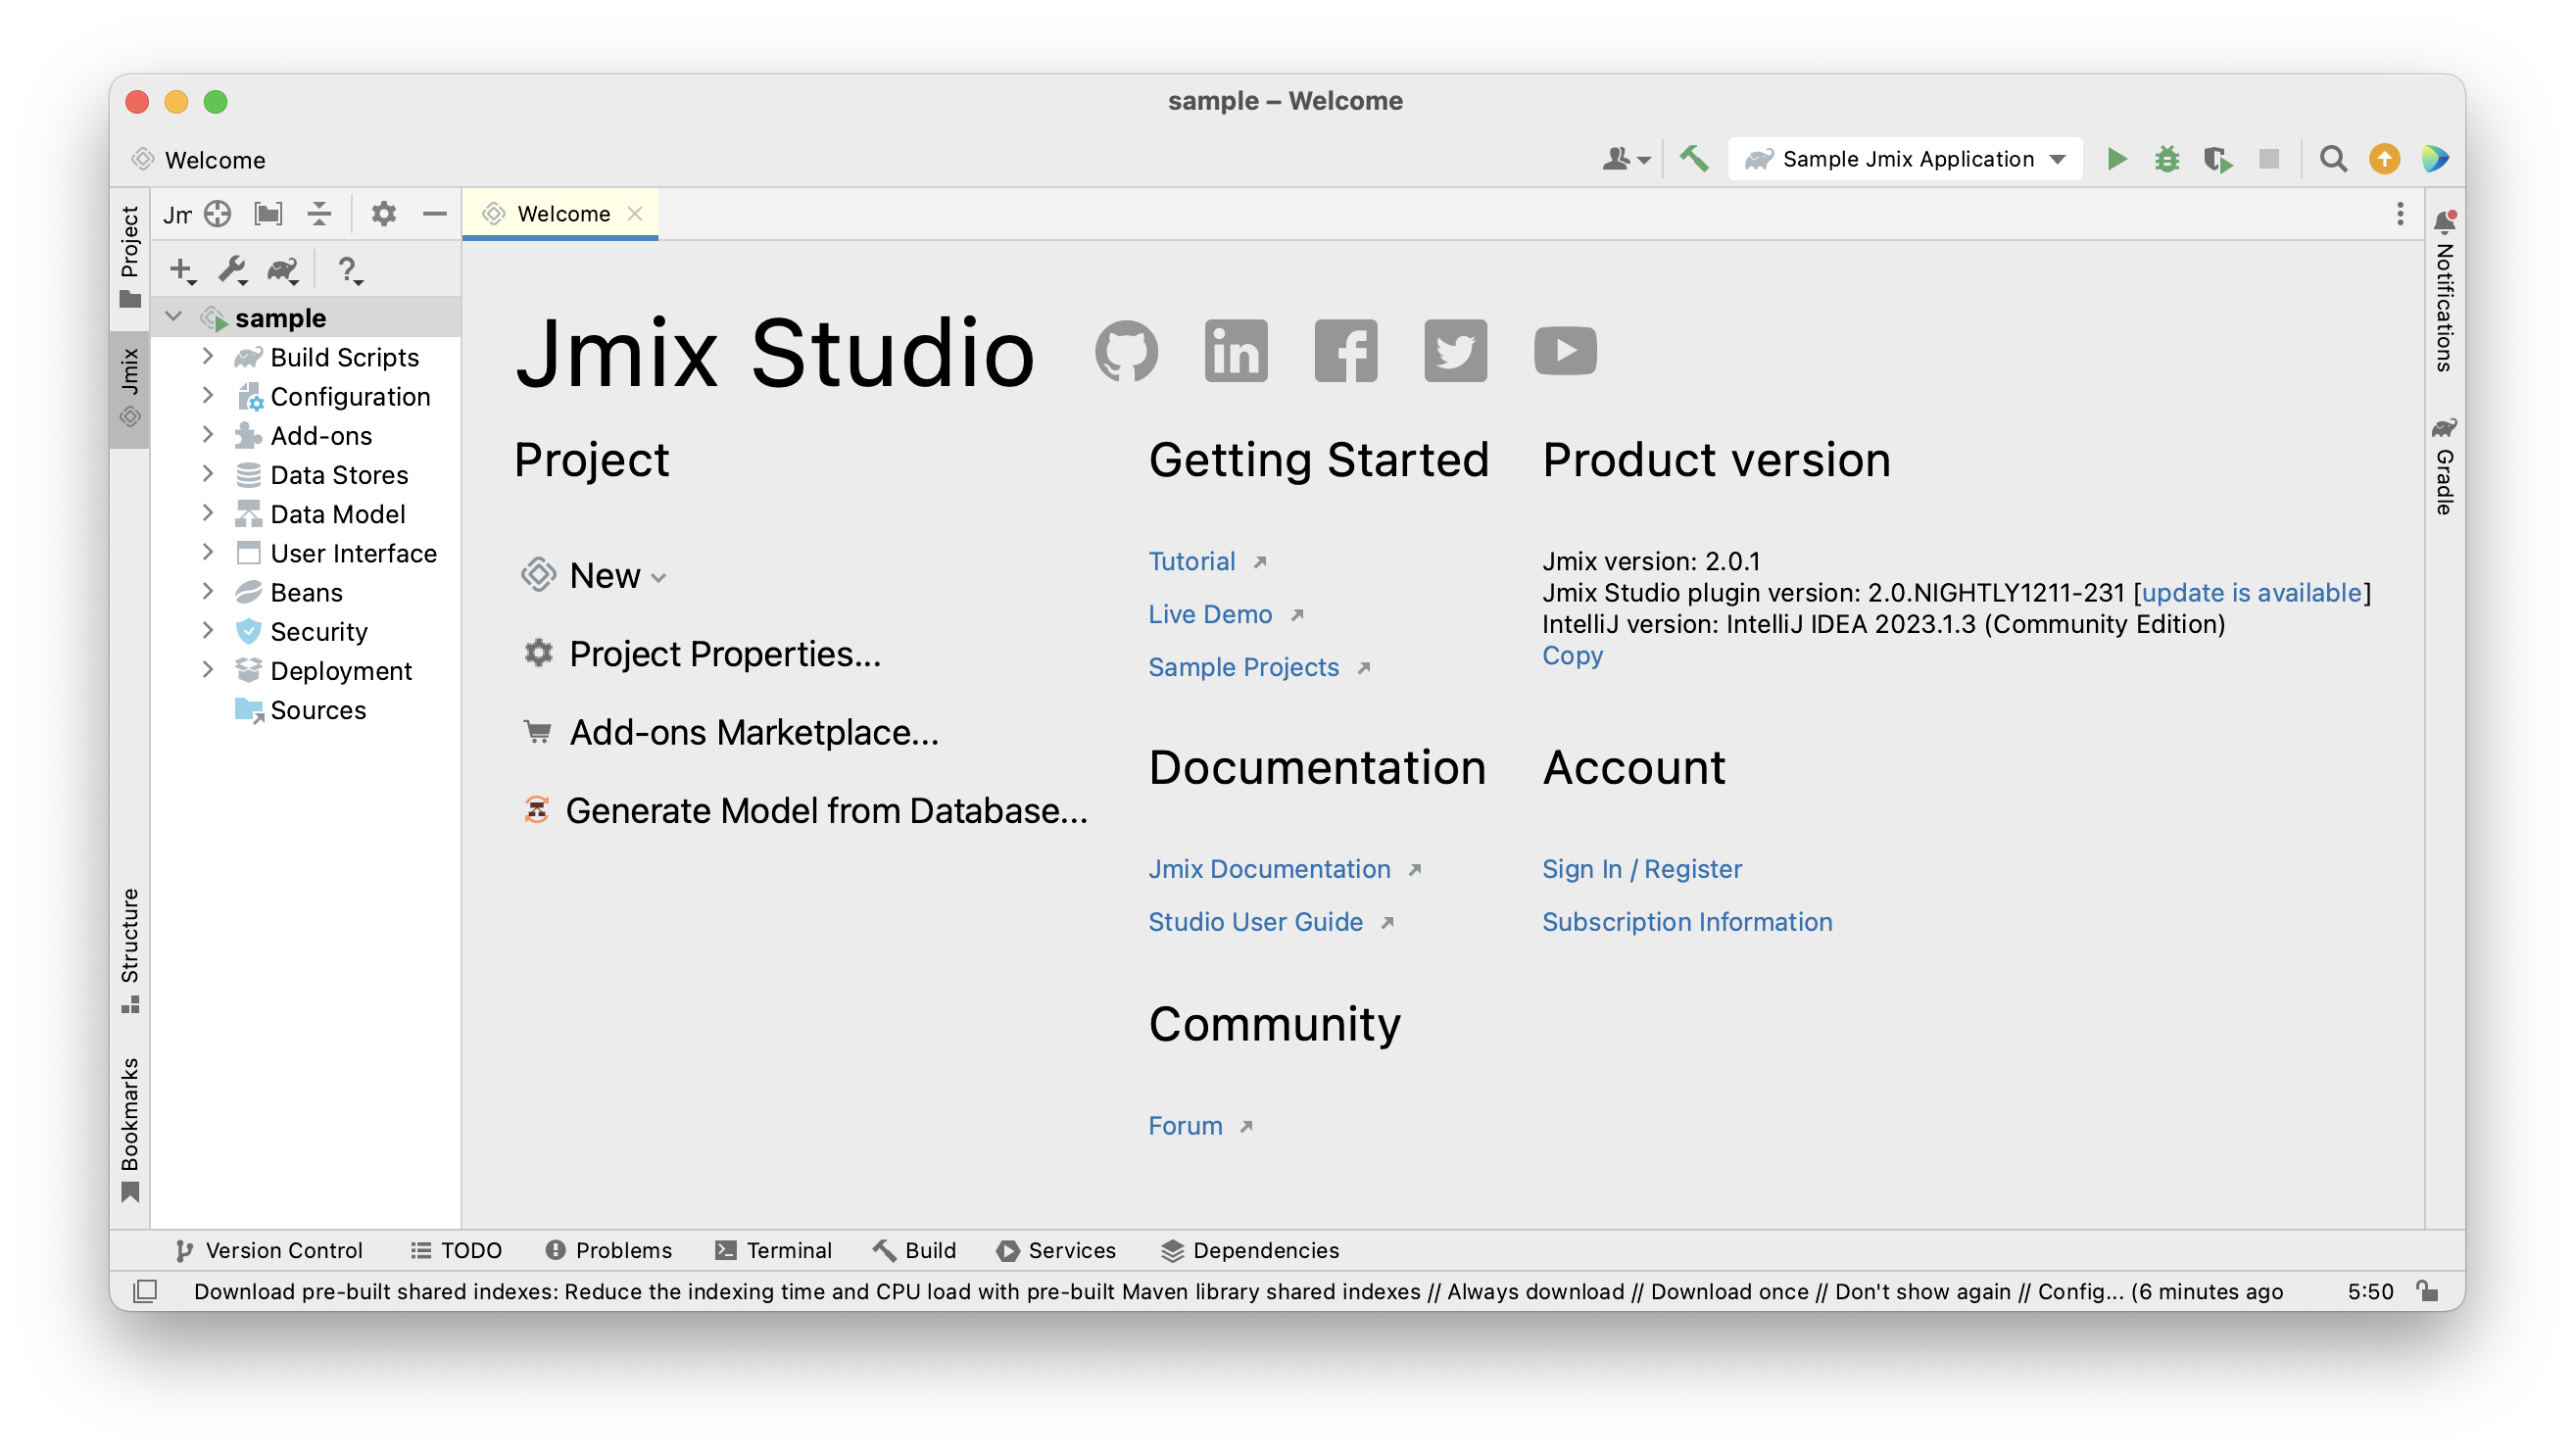
Task: Open the Services tool window
Action: point(1056,1251)
